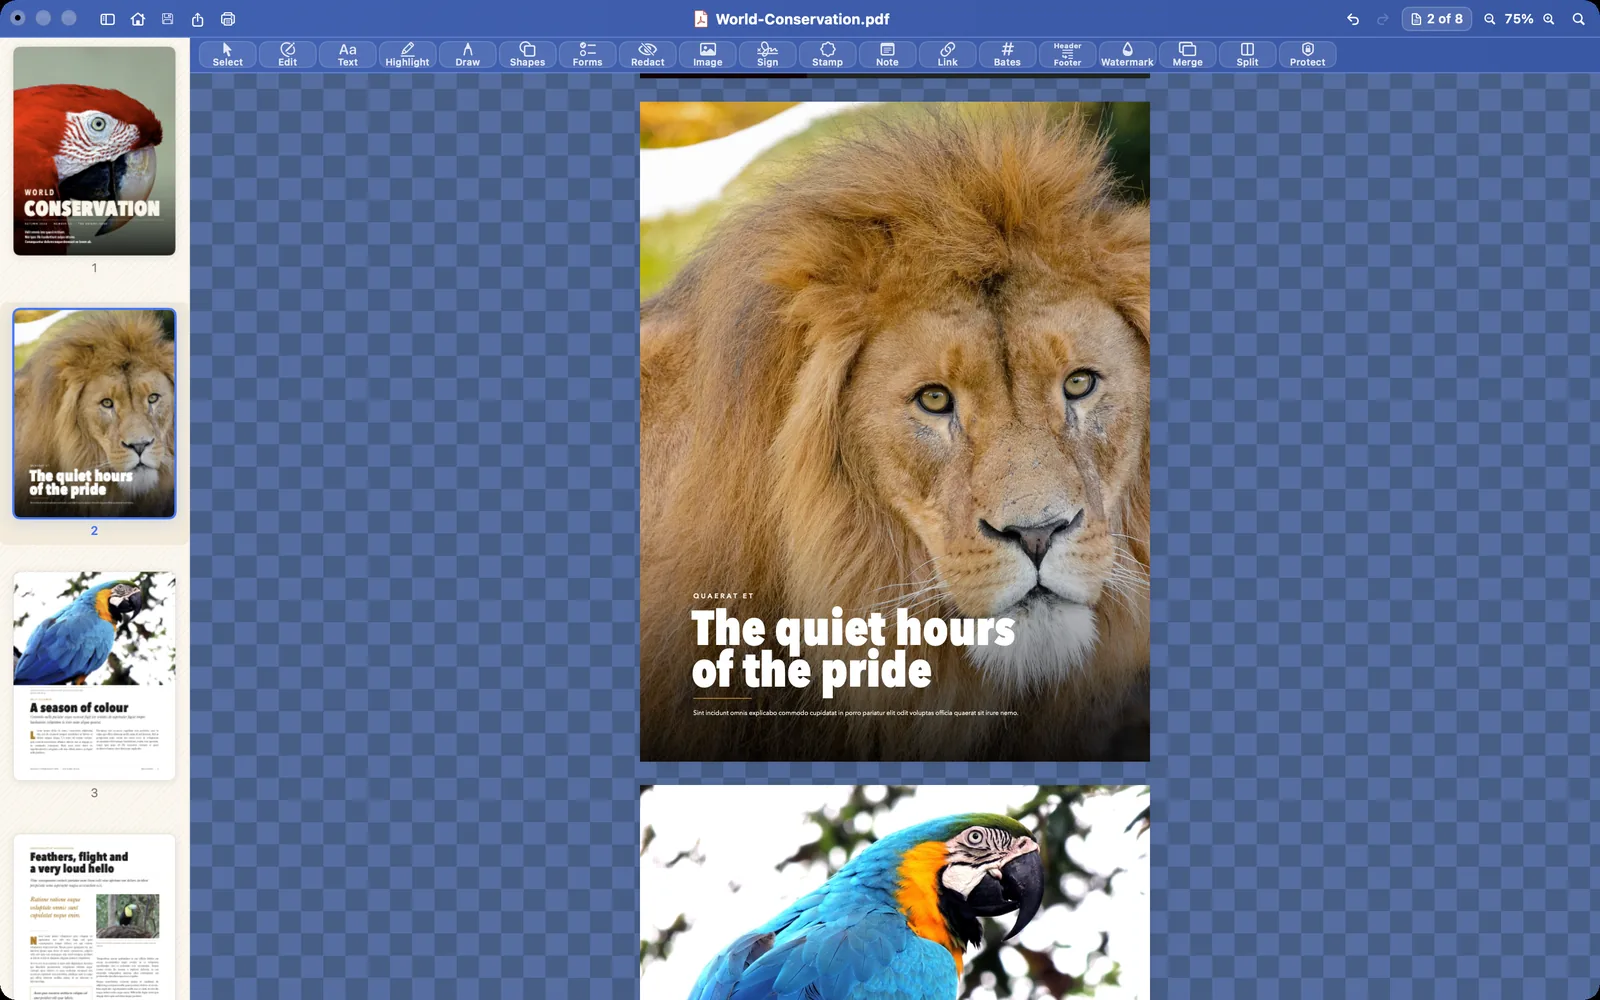Click the Forms tool

587,54
